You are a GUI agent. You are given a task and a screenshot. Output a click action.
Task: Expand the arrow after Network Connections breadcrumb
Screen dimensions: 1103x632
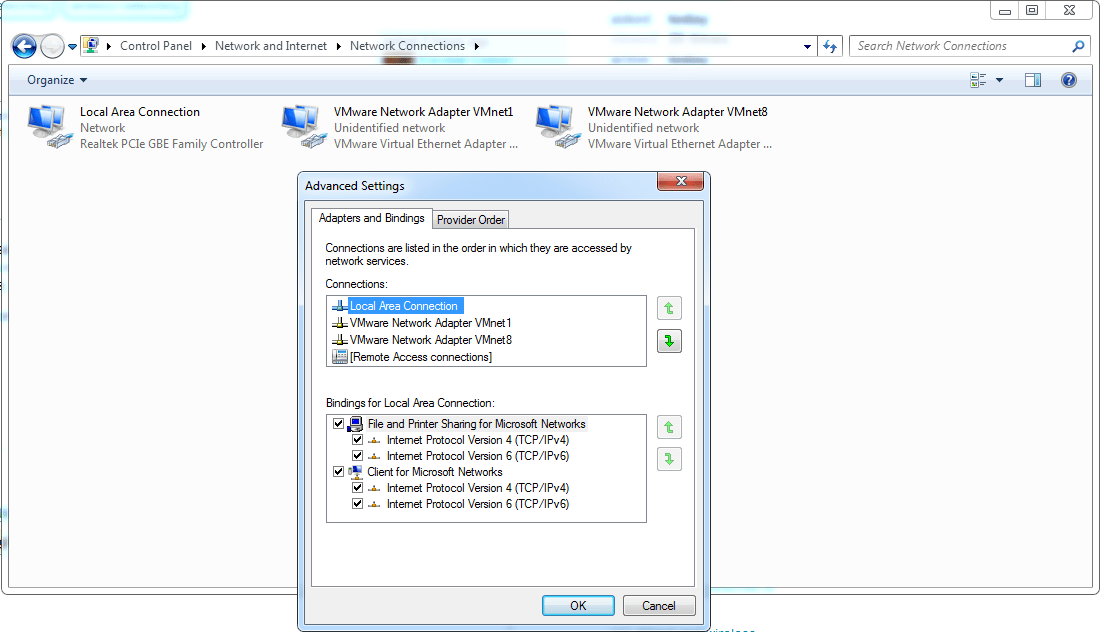(x=476, y=46)
